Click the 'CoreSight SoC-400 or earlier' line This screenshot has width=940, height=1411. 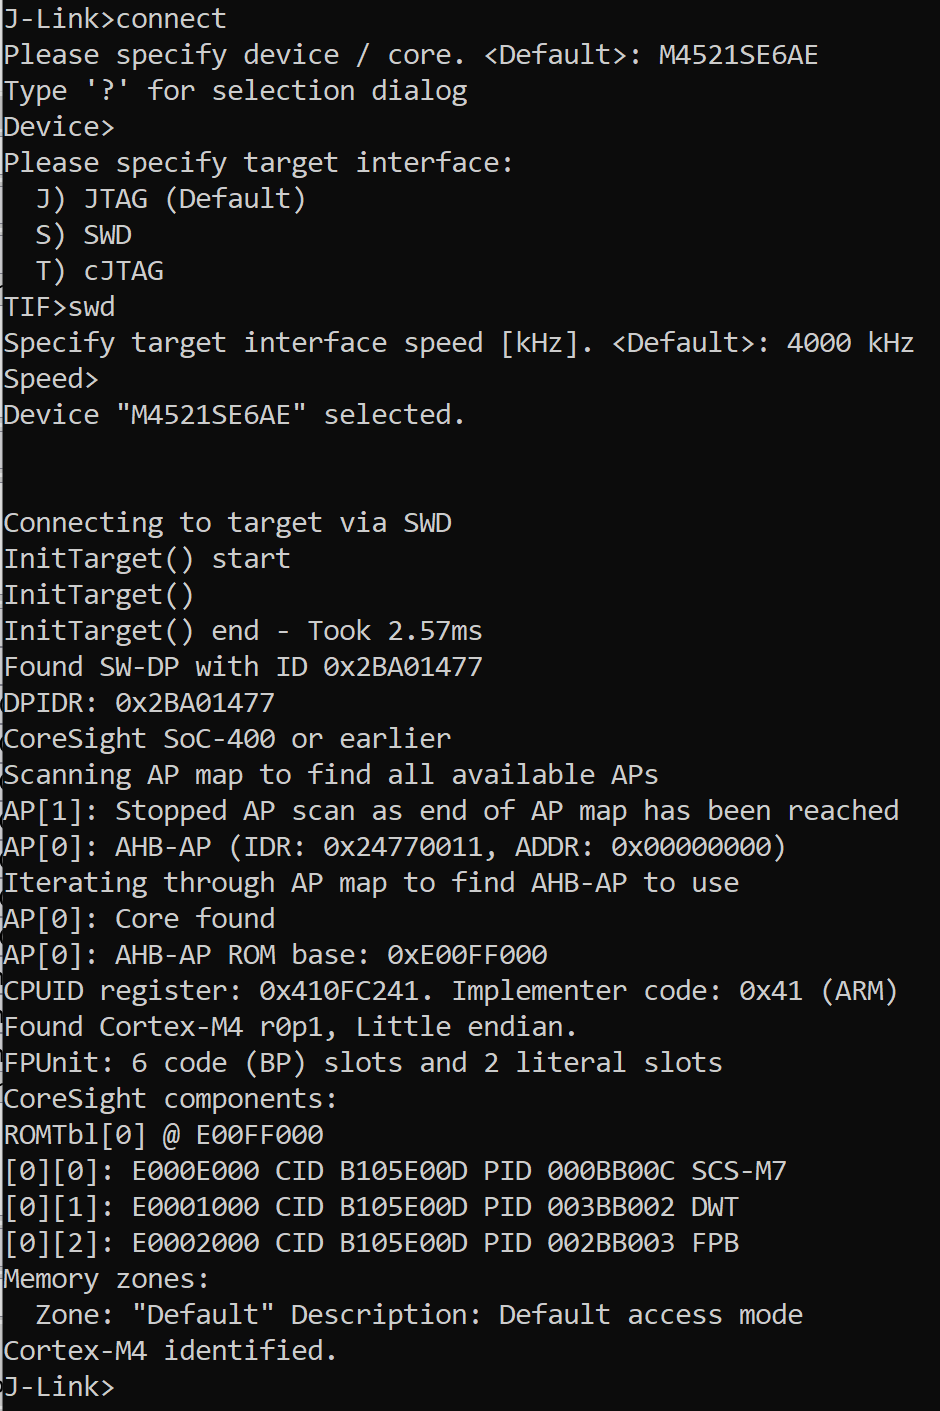[x=228, y=739]
